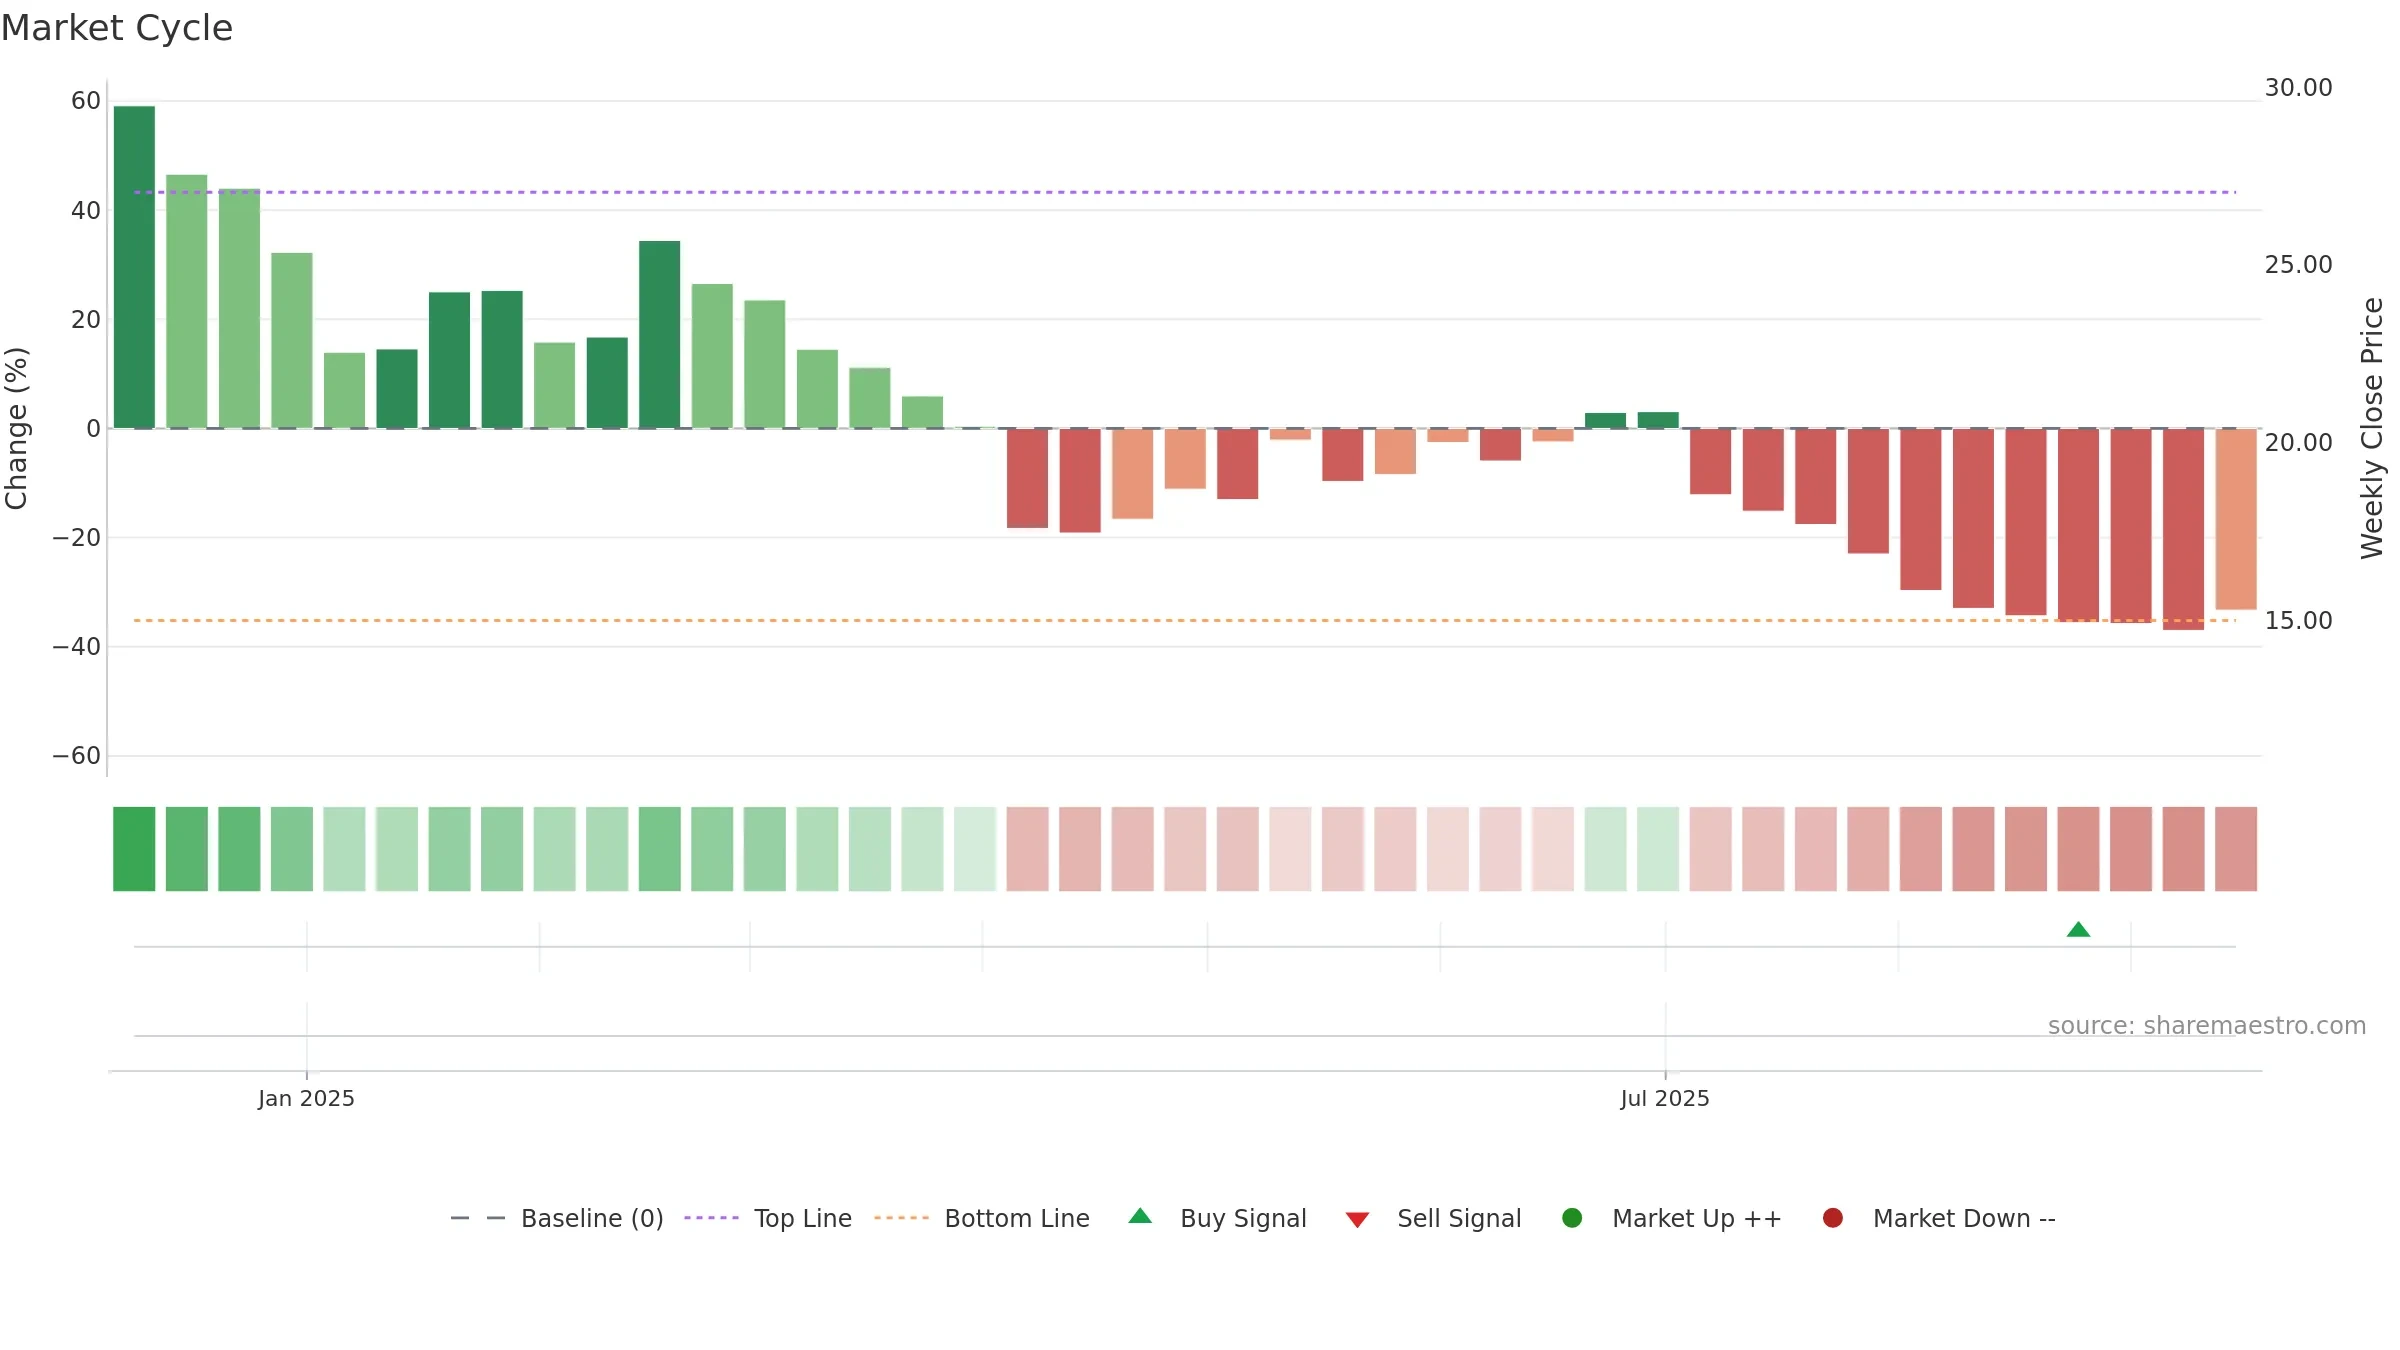Toggle the Baseline (0) legend entry
2400x1350 pixels.
(x=557, y=1218)
